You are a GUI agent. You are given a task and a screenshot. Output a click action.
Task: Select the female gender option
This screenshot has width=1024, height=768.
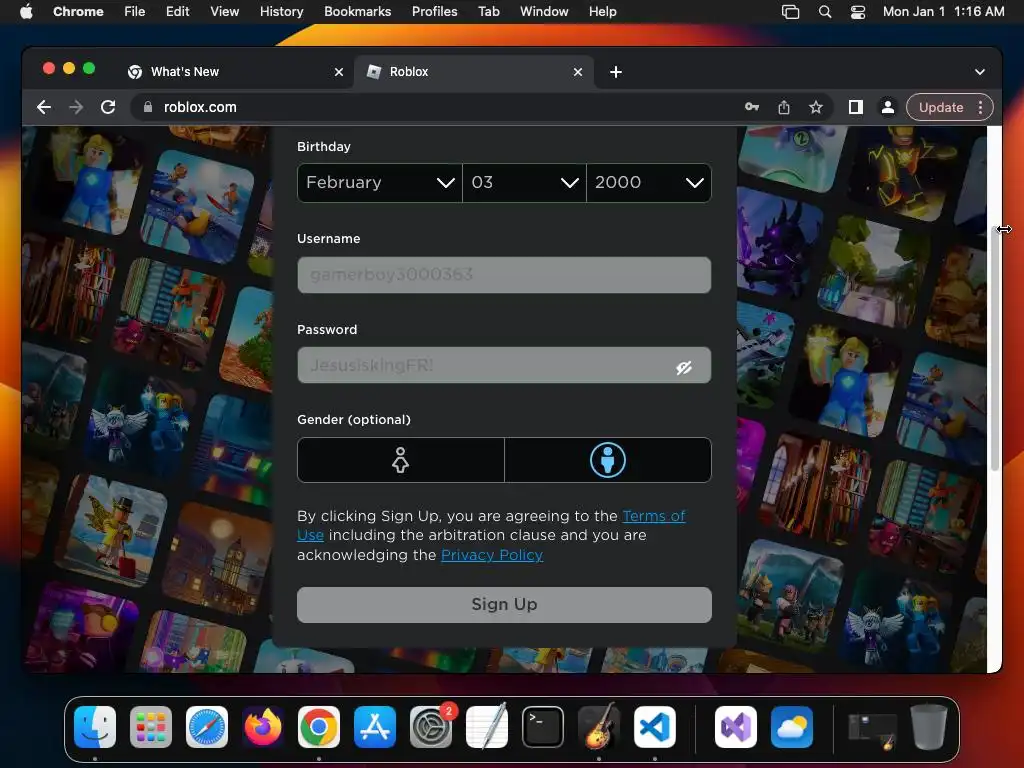pyautogui.click(x=400, y=460)
